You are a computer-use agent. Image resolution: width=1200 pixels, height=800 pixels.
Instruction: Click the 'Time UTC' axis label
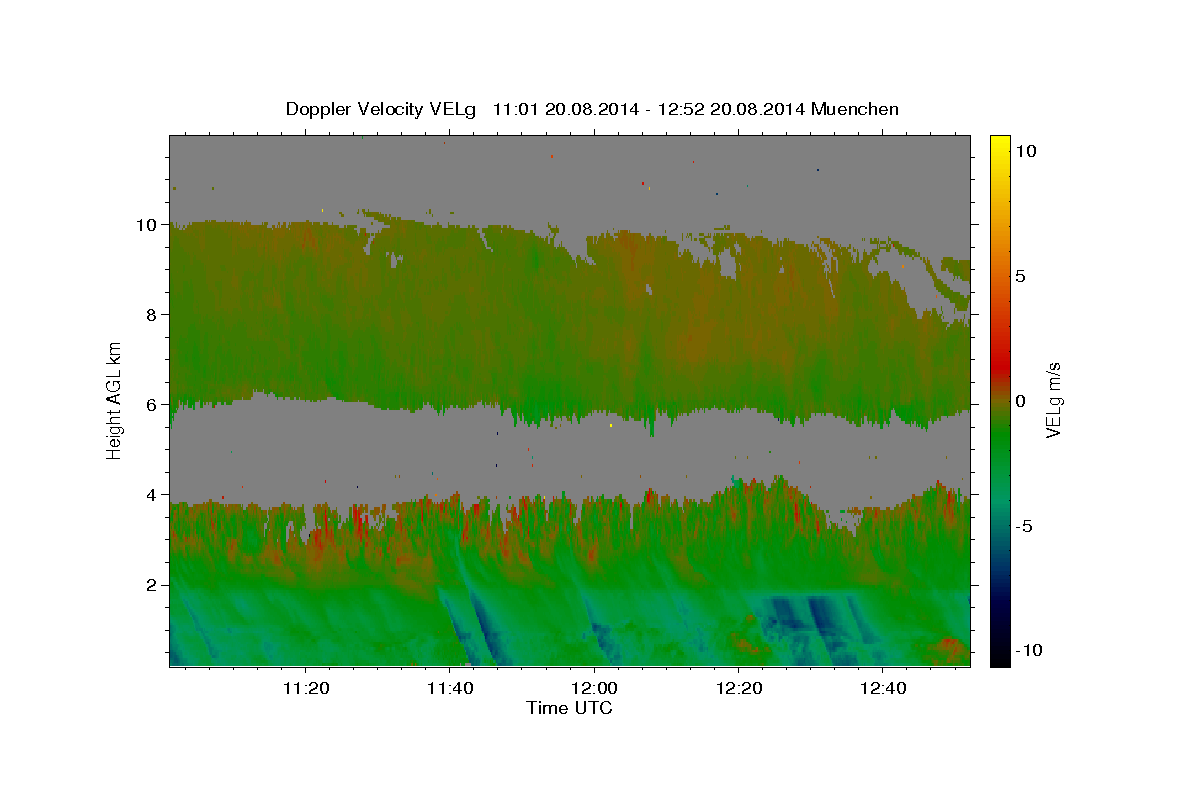(x=569, y=708)
